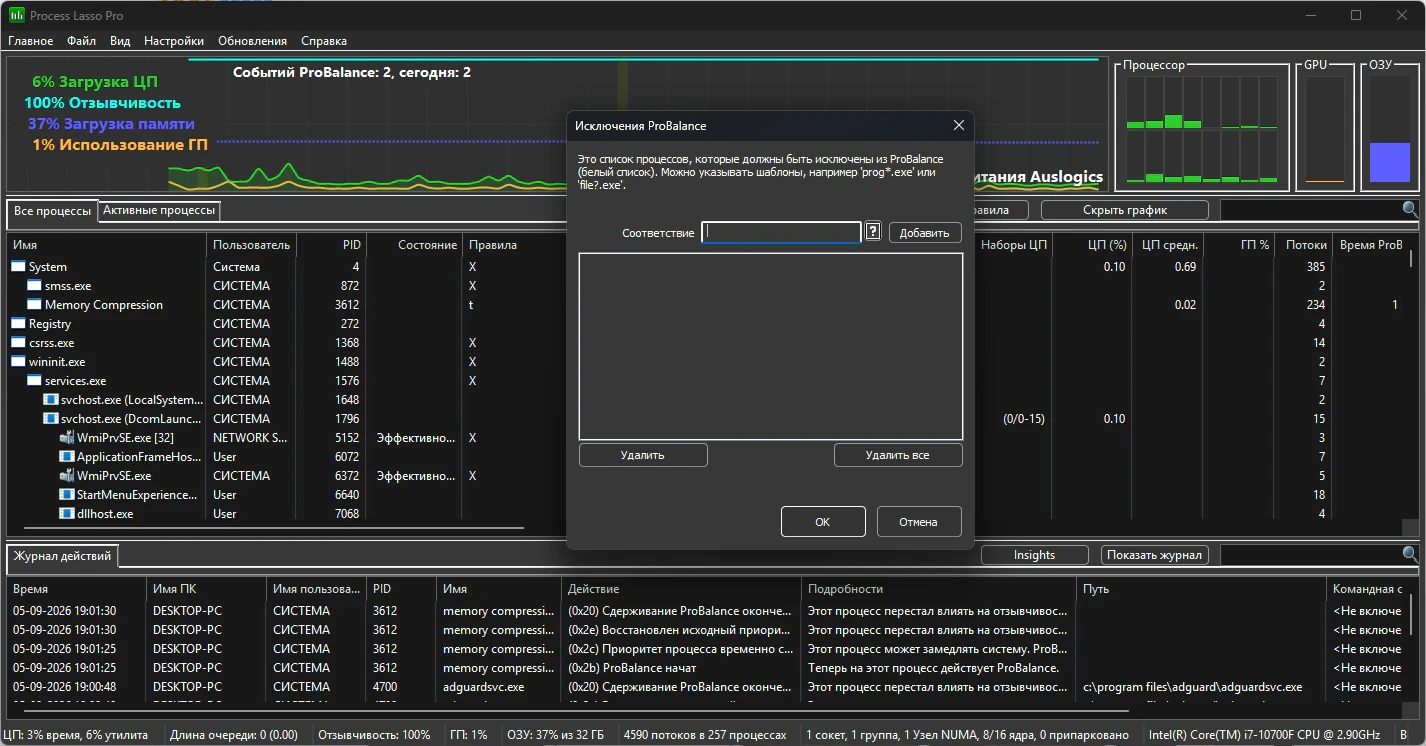
Task: Click the svchost.exe (LocalSystem...) icon
Action: (x=50, y=400)
